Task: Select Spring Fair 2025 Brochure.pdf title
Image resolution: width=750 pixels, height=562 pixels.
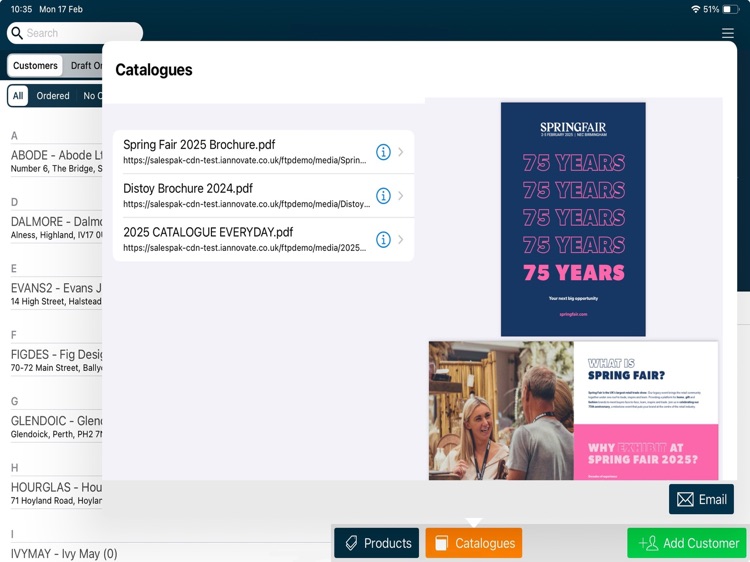Action: pos(199,144)
